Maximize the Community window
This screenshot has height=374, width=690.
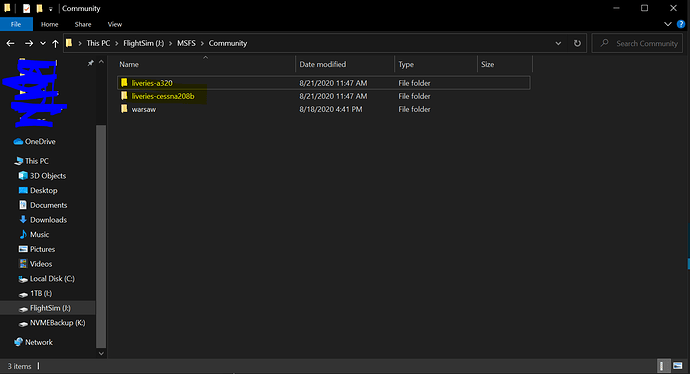(x=644, y=8)
